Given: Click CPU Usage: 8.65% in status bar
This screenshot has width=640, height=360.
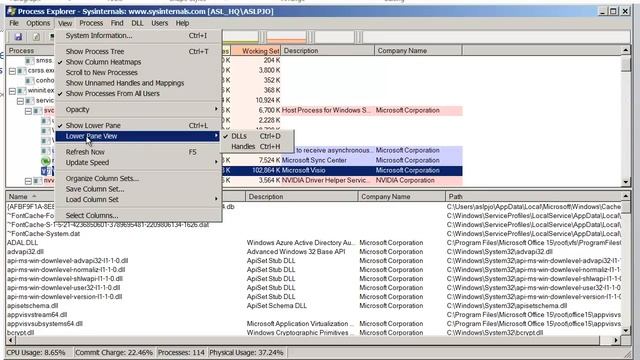Looking at the screenshot, I should point(36,352).
